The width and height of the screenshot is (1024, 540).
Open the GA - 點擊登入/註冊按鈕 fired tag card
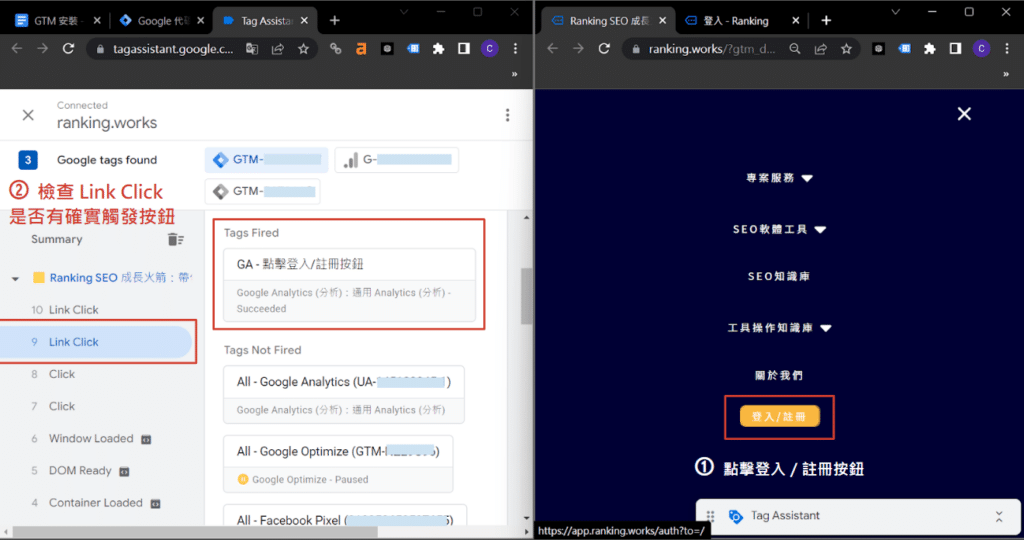(350, 285)
